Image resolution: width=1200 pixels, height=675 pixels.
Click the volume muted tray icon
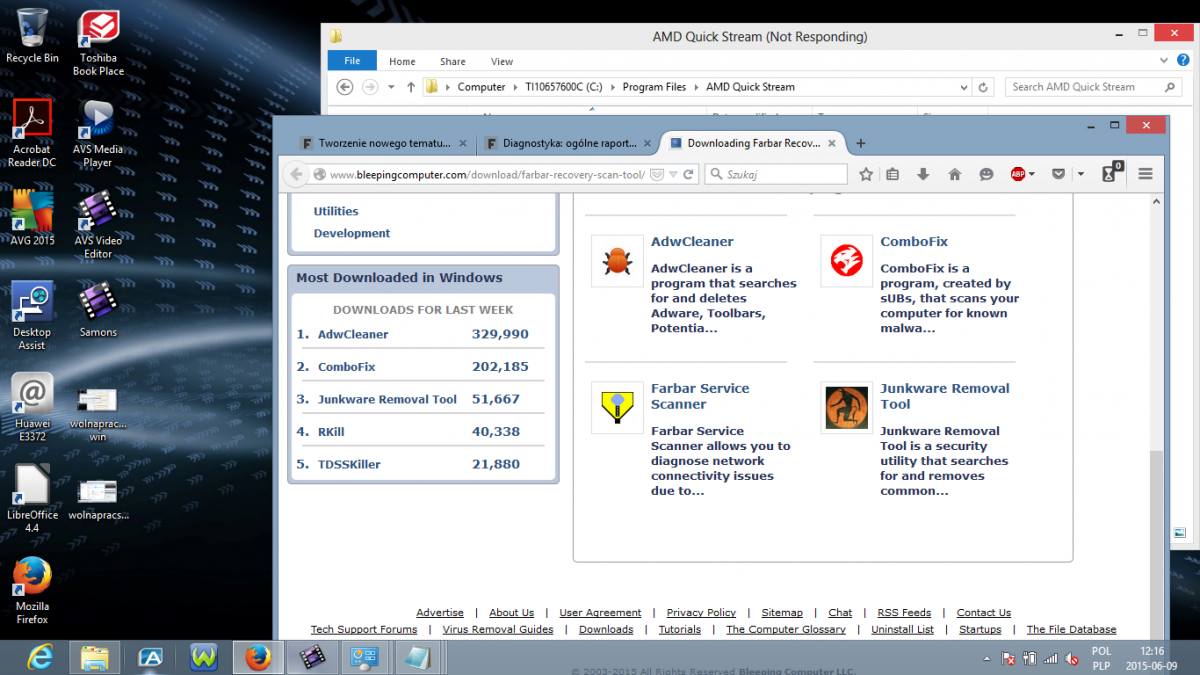[x=1071, y=658]
